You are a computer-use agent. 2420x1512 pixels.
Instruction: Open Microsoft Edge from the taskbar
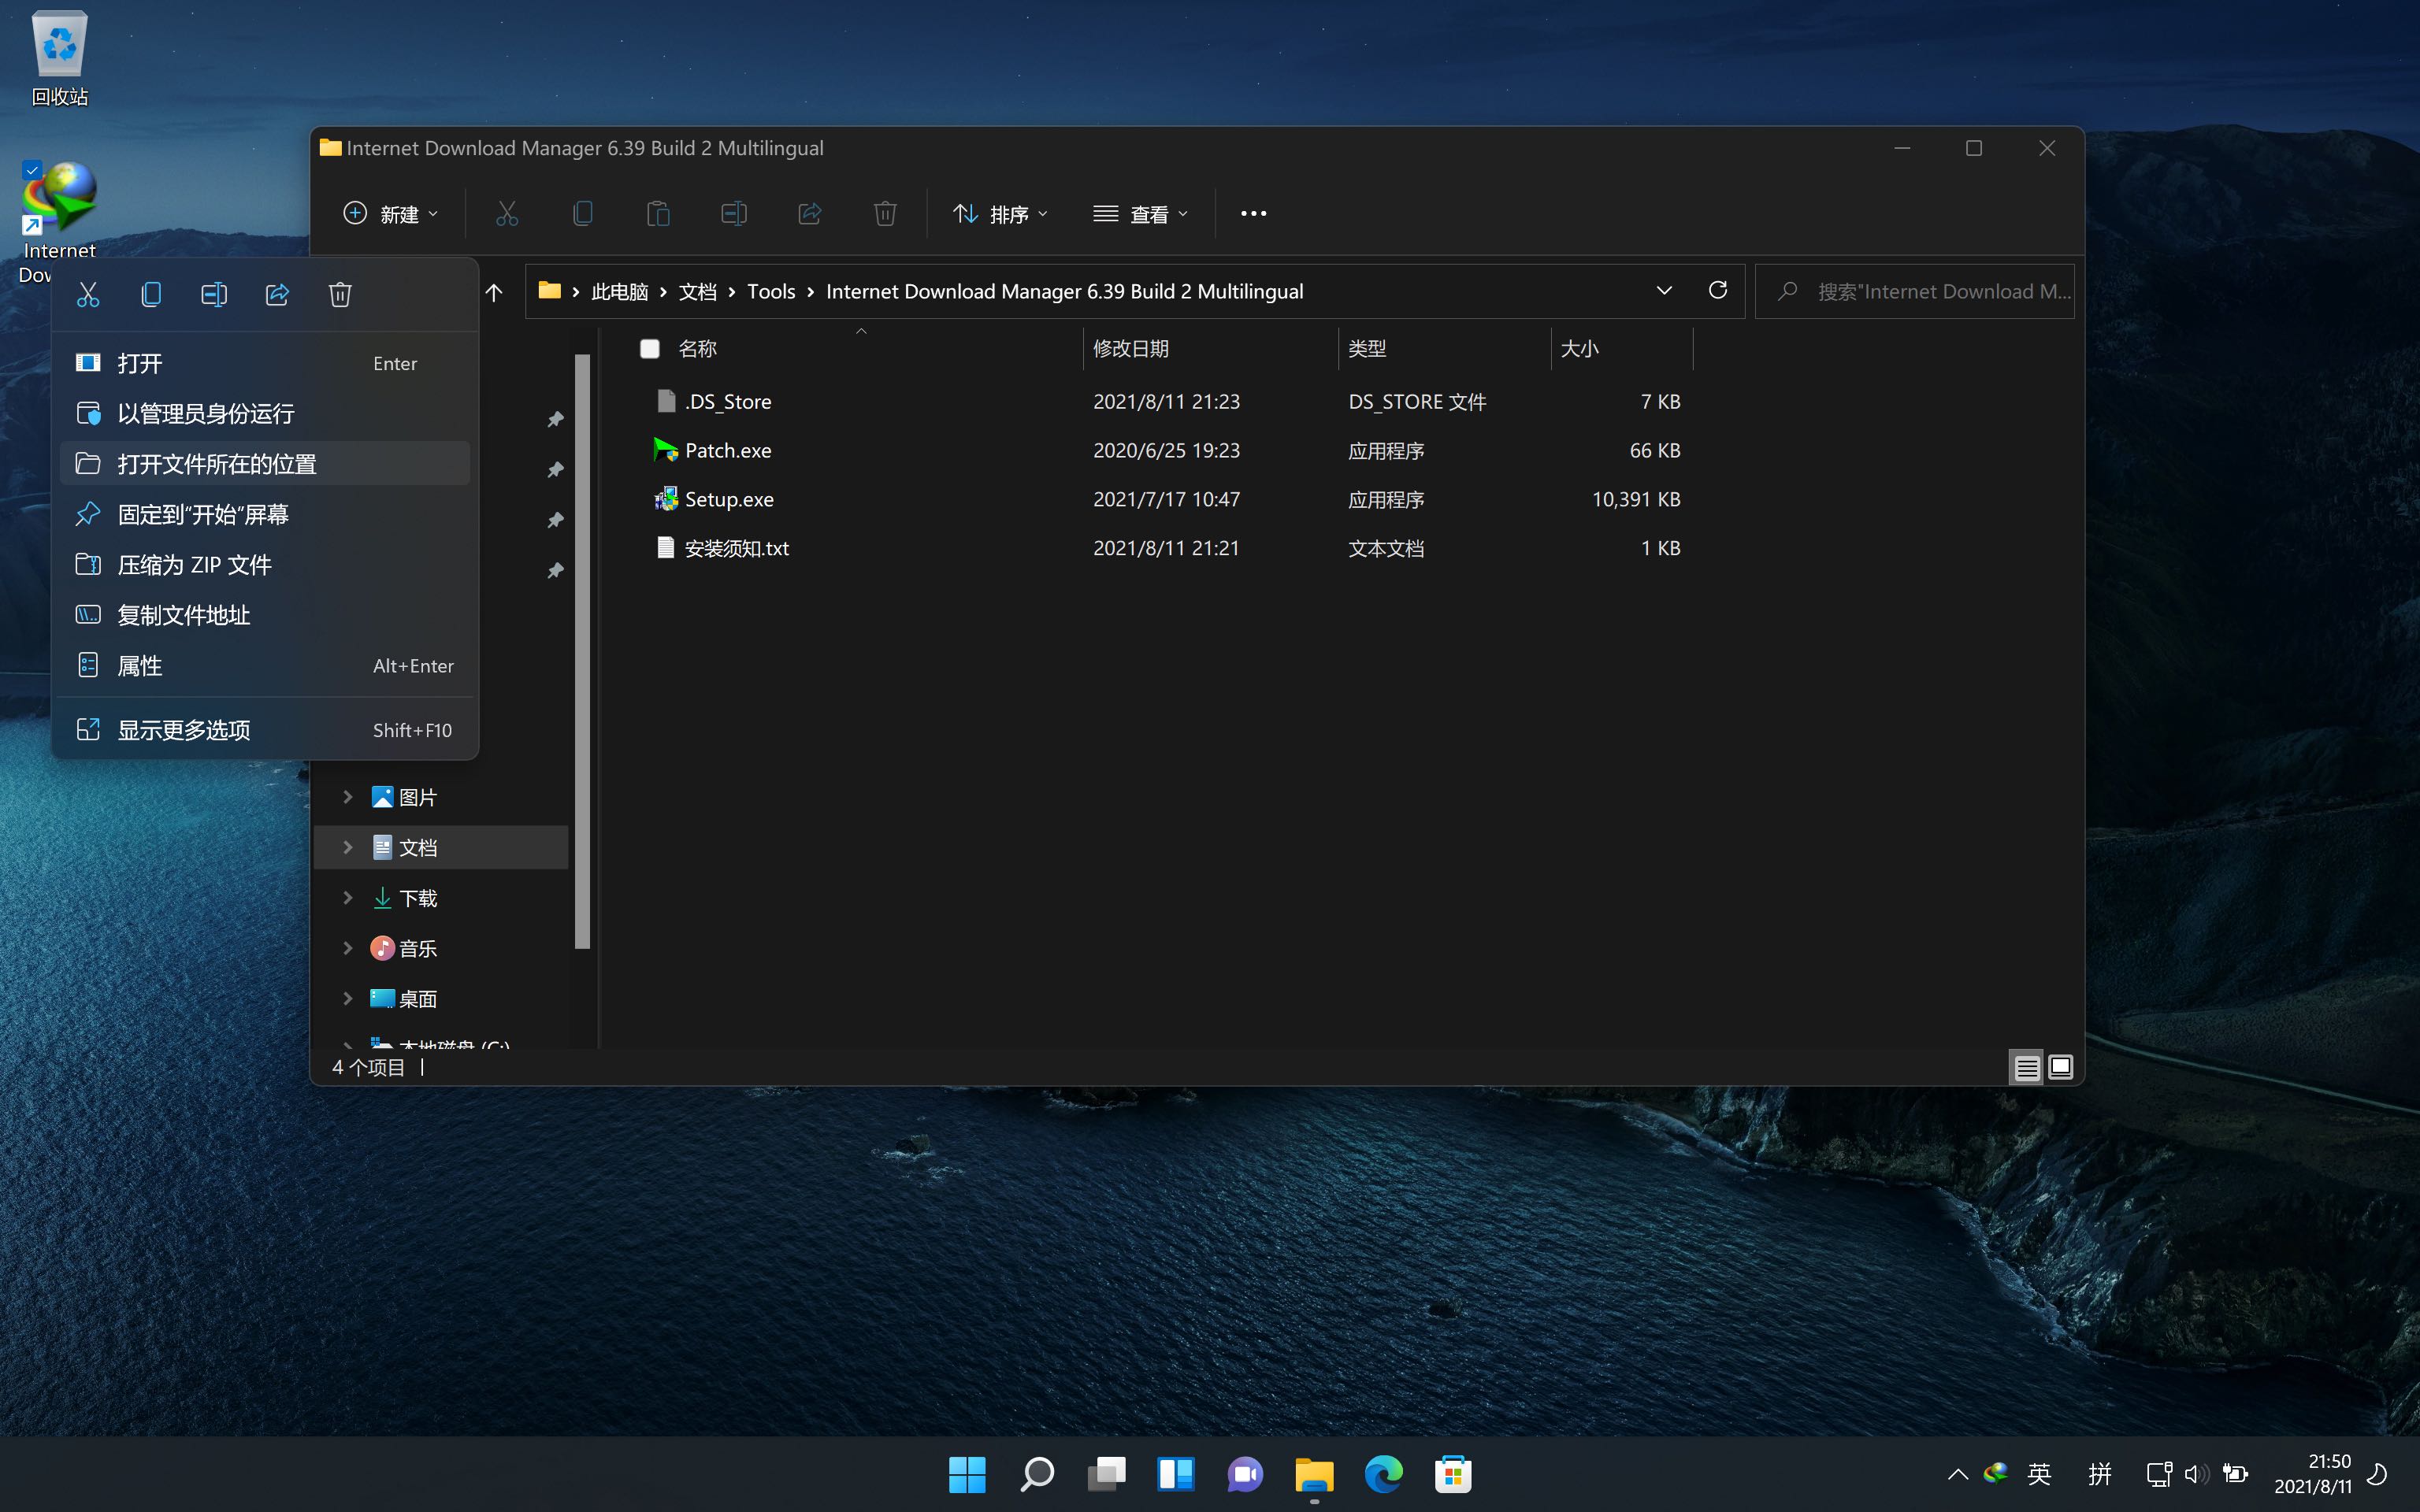click(1383, 1474)
